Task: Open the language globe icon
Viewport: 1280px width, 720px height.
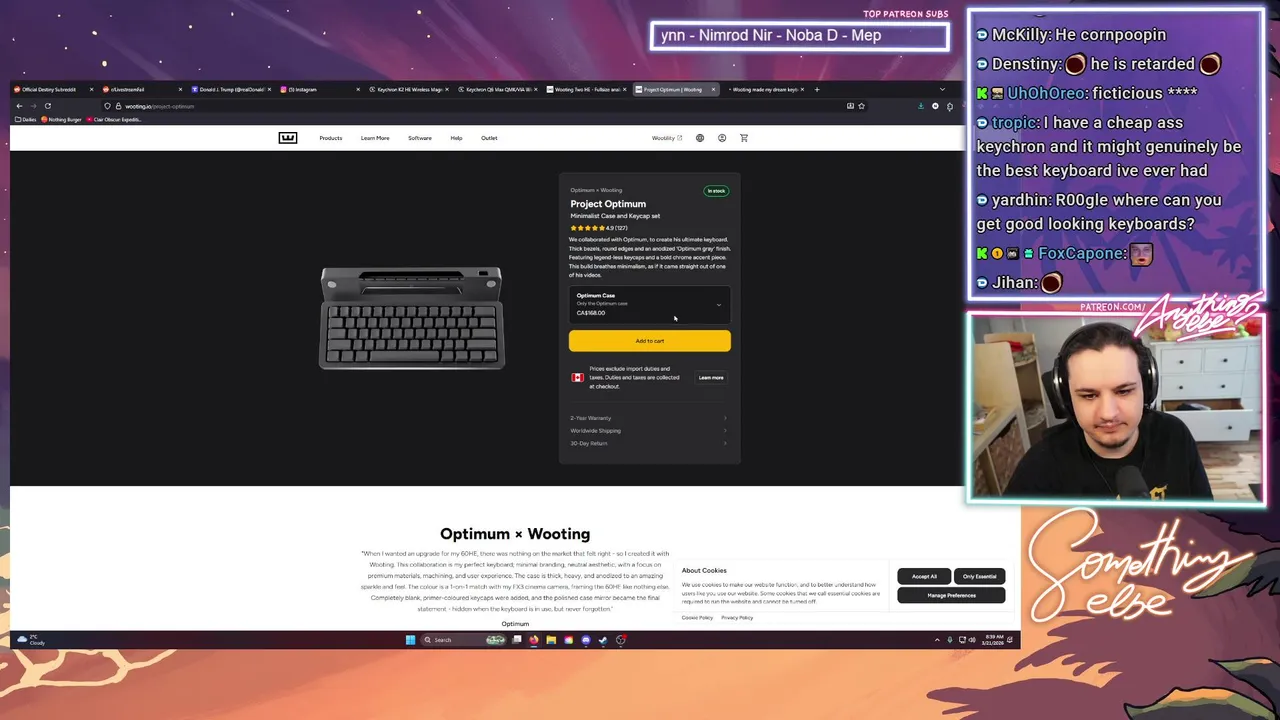Action: (x=700, y=138)
